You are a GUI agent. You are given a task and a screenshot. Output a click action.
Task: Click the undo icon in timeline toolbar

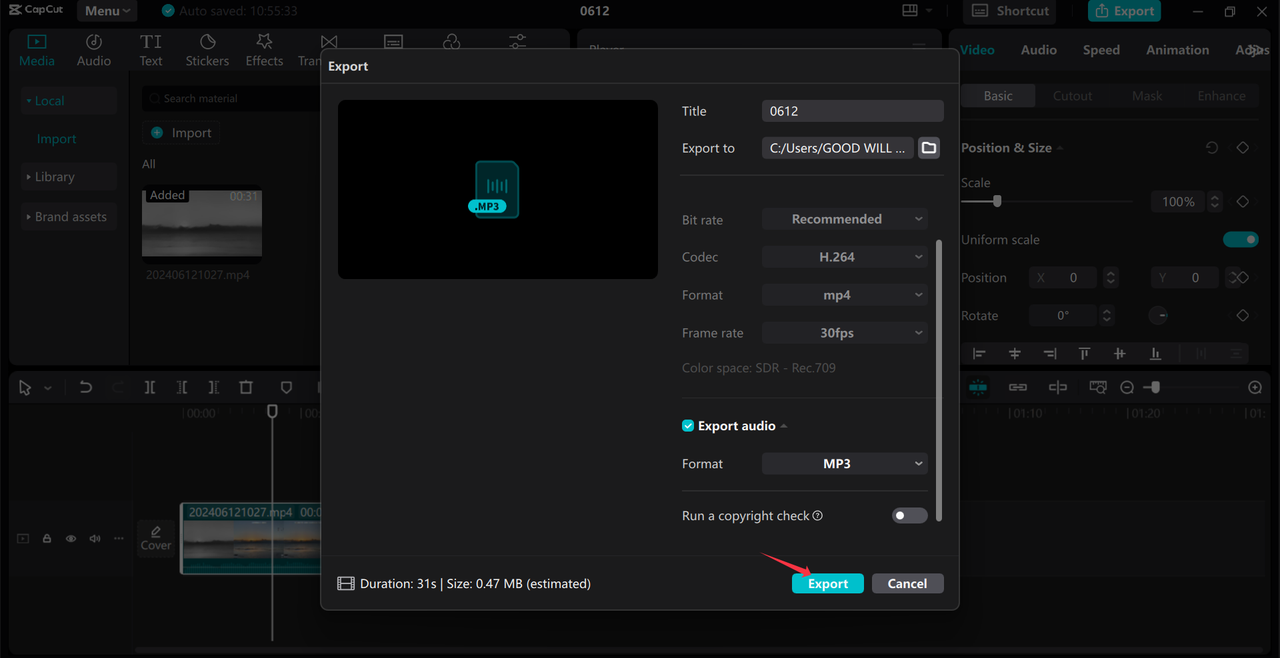pos(86,387)
